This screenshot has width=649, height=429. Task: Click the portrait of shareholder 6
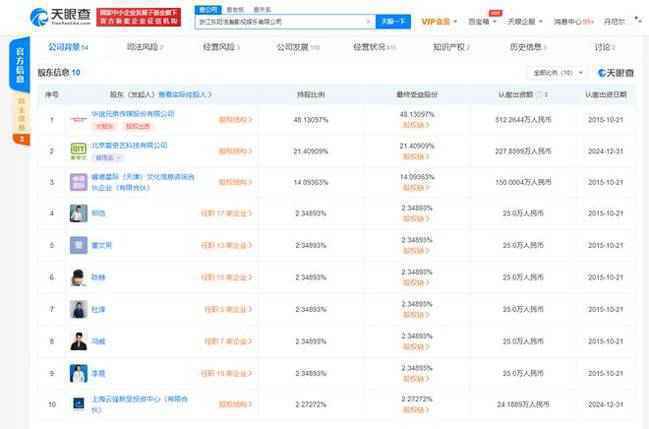point(79,277)
